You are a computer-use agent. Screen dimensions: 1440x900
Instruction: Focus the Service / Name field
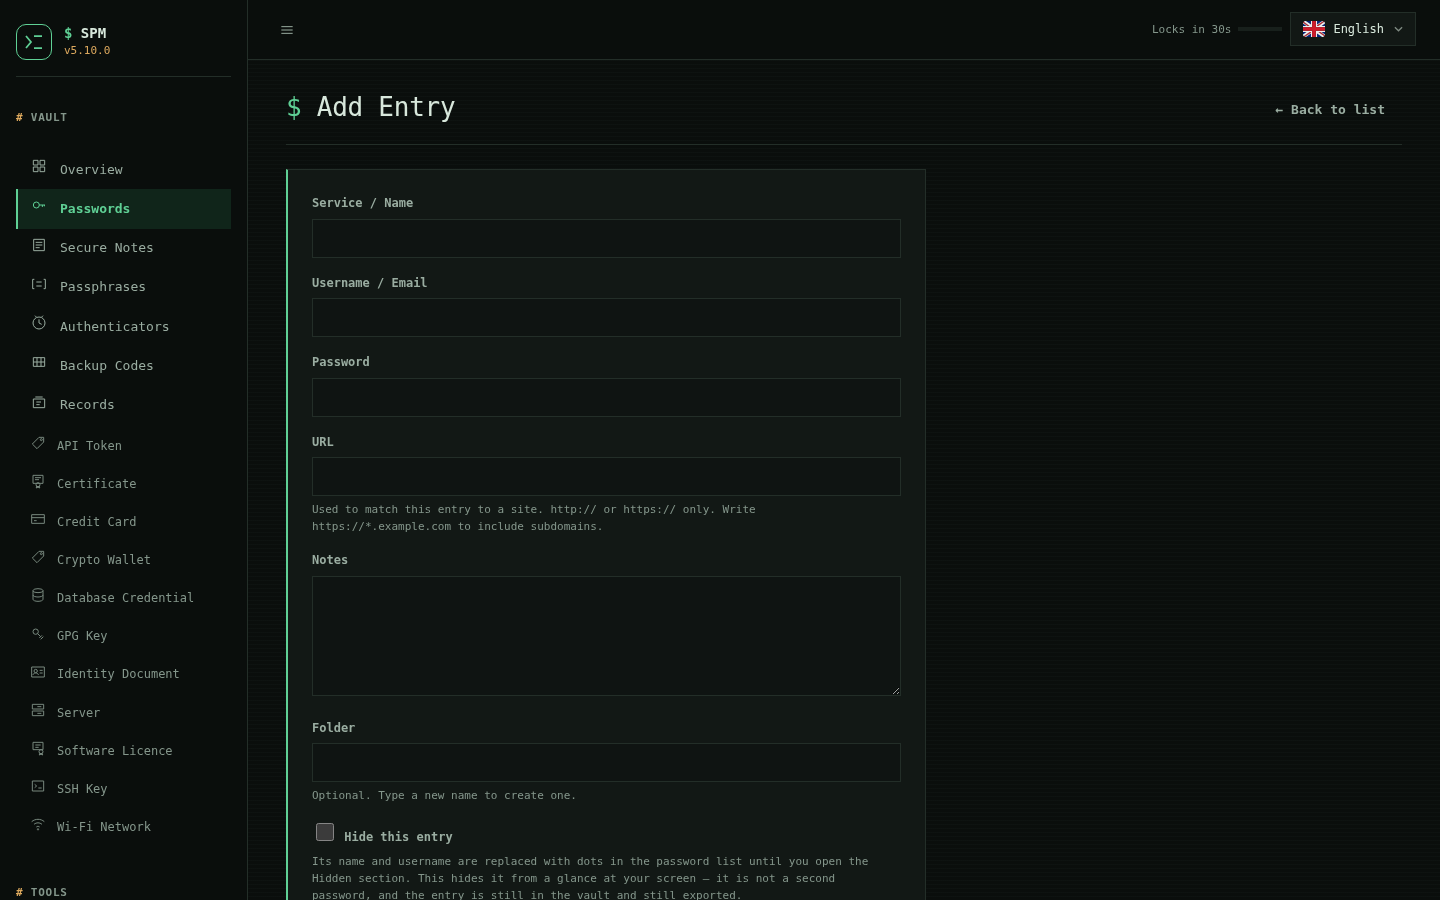click(x=606, y=238)
